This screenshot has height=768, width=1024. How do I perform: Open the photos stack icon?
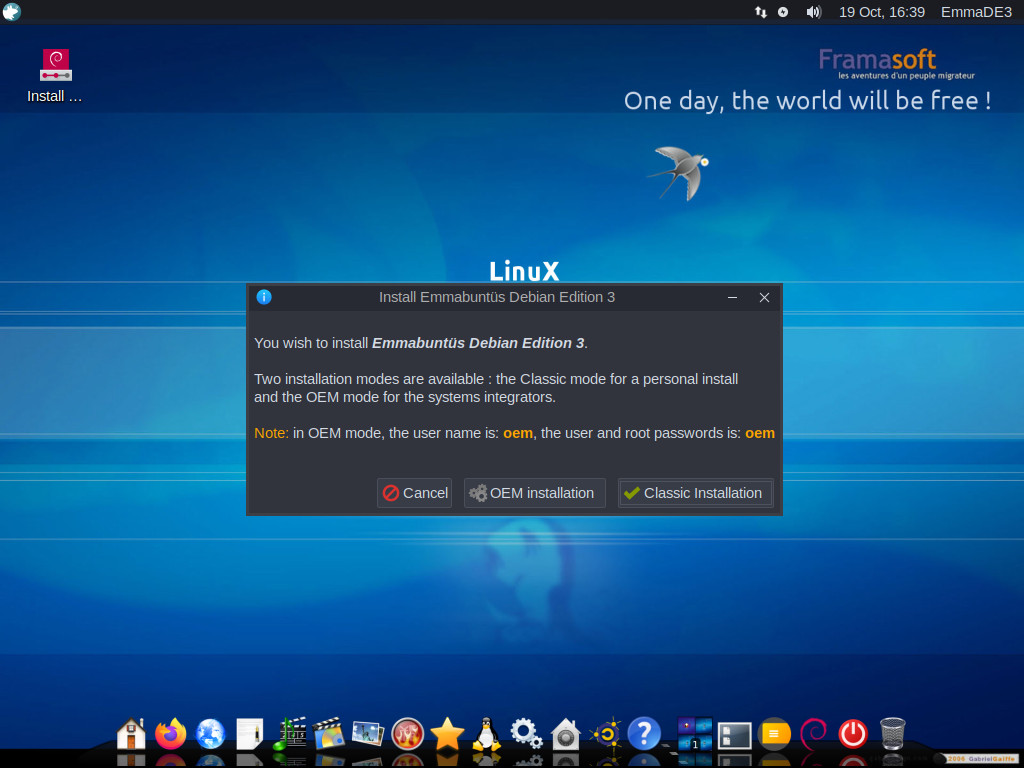[368, 733]
